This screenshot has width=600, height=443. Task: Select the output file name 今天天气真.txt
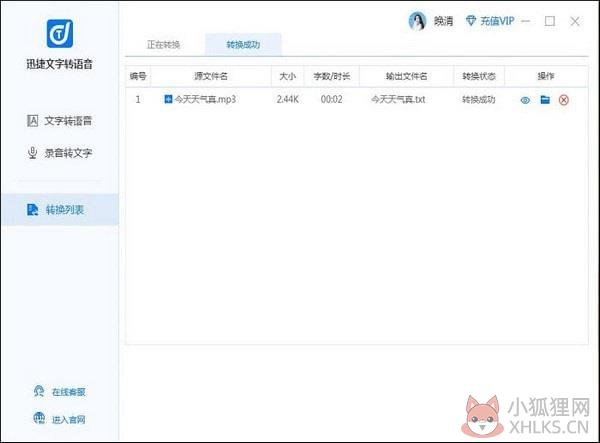[398, 99]
